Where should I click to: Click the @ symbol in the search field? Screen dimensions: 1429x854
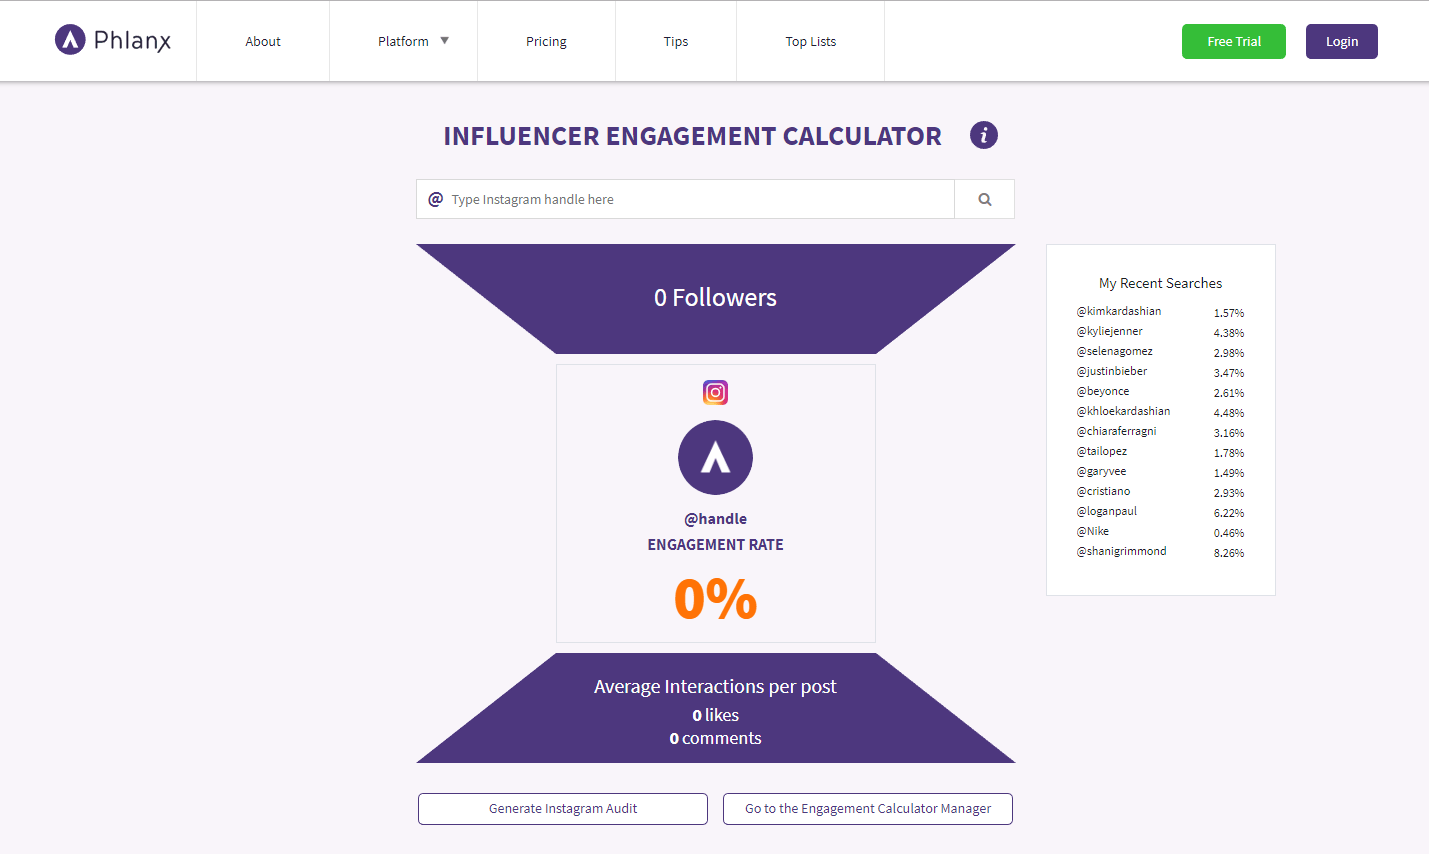435,199
